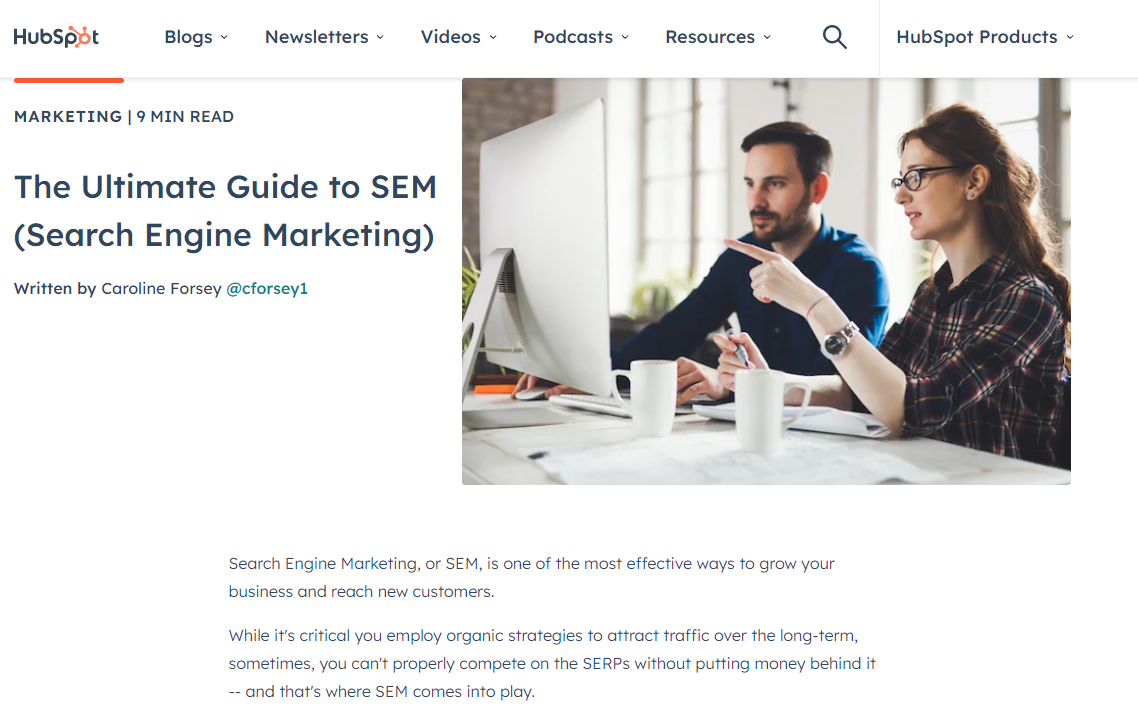
Task: Expand the Blogs dropdown chevron
Action: (224, 37)
